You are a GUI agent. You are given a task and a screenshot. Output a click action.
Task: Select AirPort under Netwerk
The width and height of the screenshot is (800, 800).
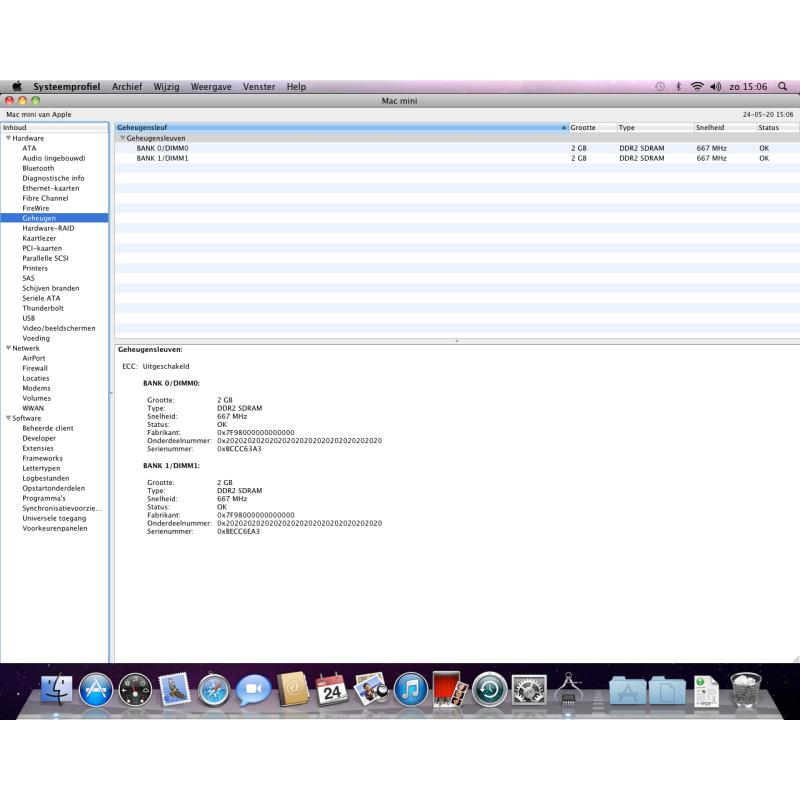tap(34, 358)
